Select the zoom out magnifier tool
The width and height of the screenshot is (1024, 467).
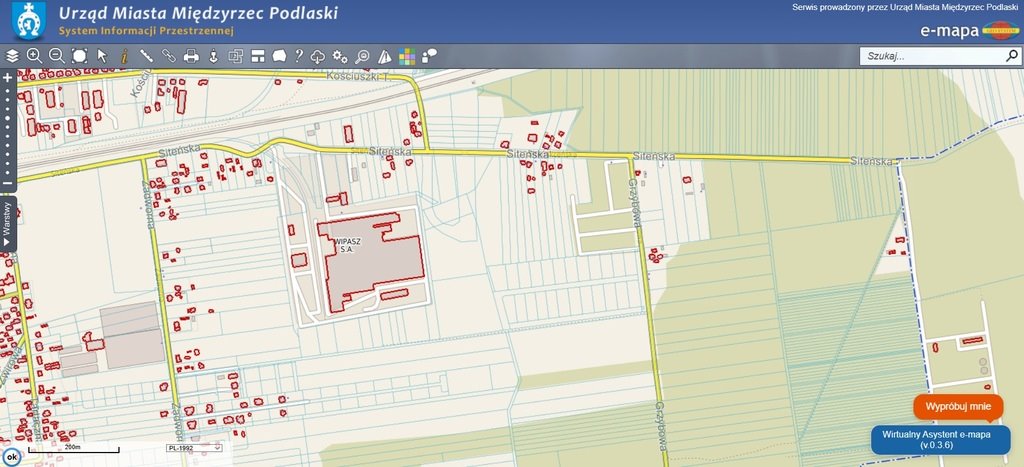(x=56, y=56)
